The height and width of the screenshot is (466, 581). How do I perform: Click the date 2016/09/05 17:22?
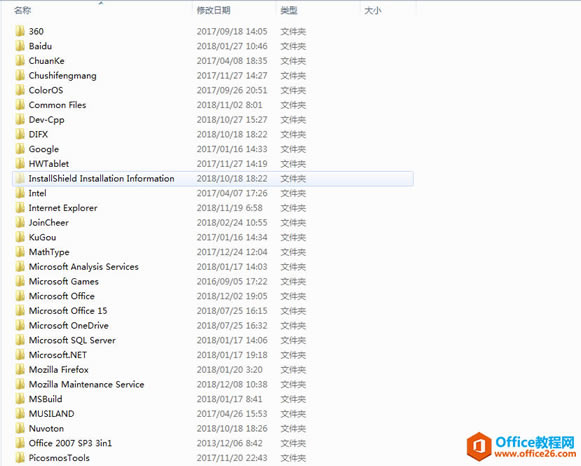(x=232, y=282)
